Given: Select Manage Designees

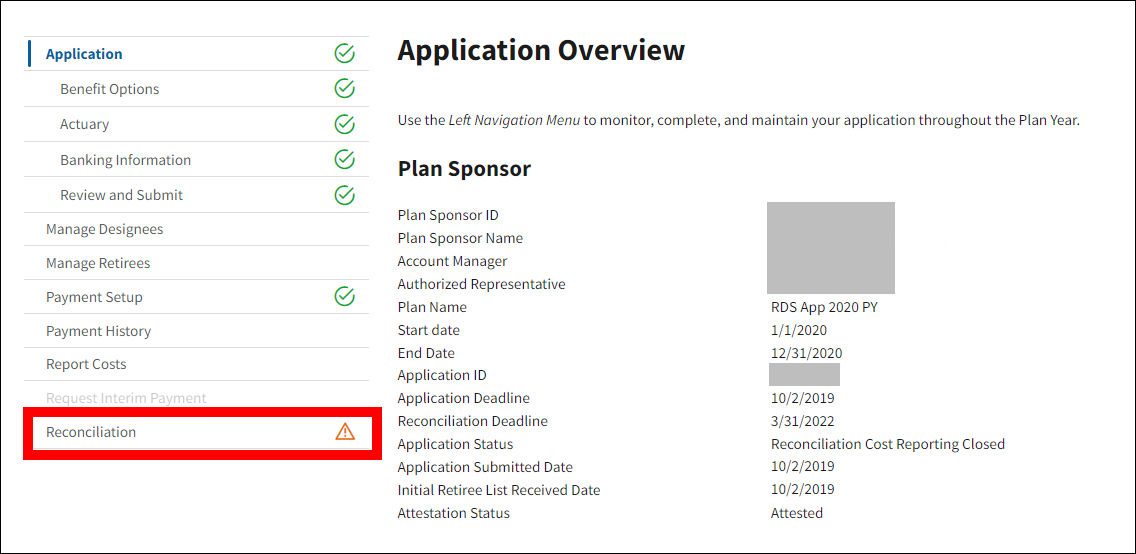Looking at the screenshot, I should pos(104,229).
